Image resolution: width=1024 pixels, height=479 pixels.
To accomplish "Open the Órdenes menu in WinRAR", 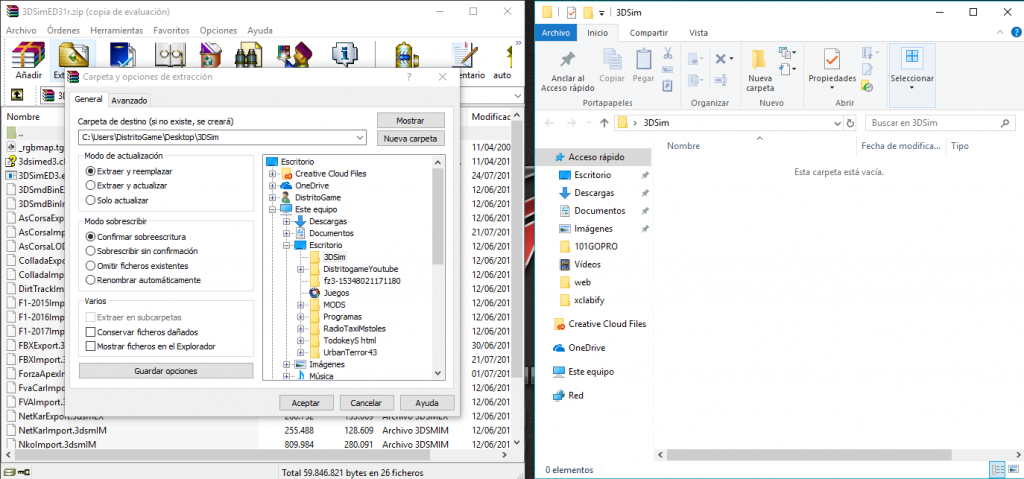I will [63, 30].
